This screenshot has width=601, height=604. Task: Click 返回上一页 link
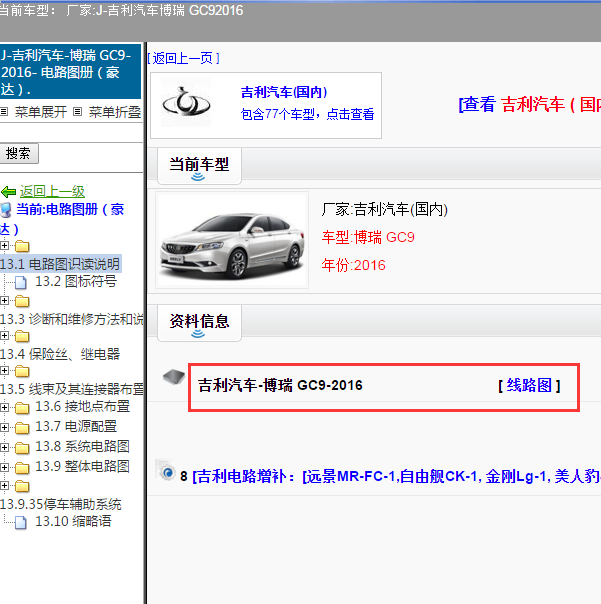(183, 59)
